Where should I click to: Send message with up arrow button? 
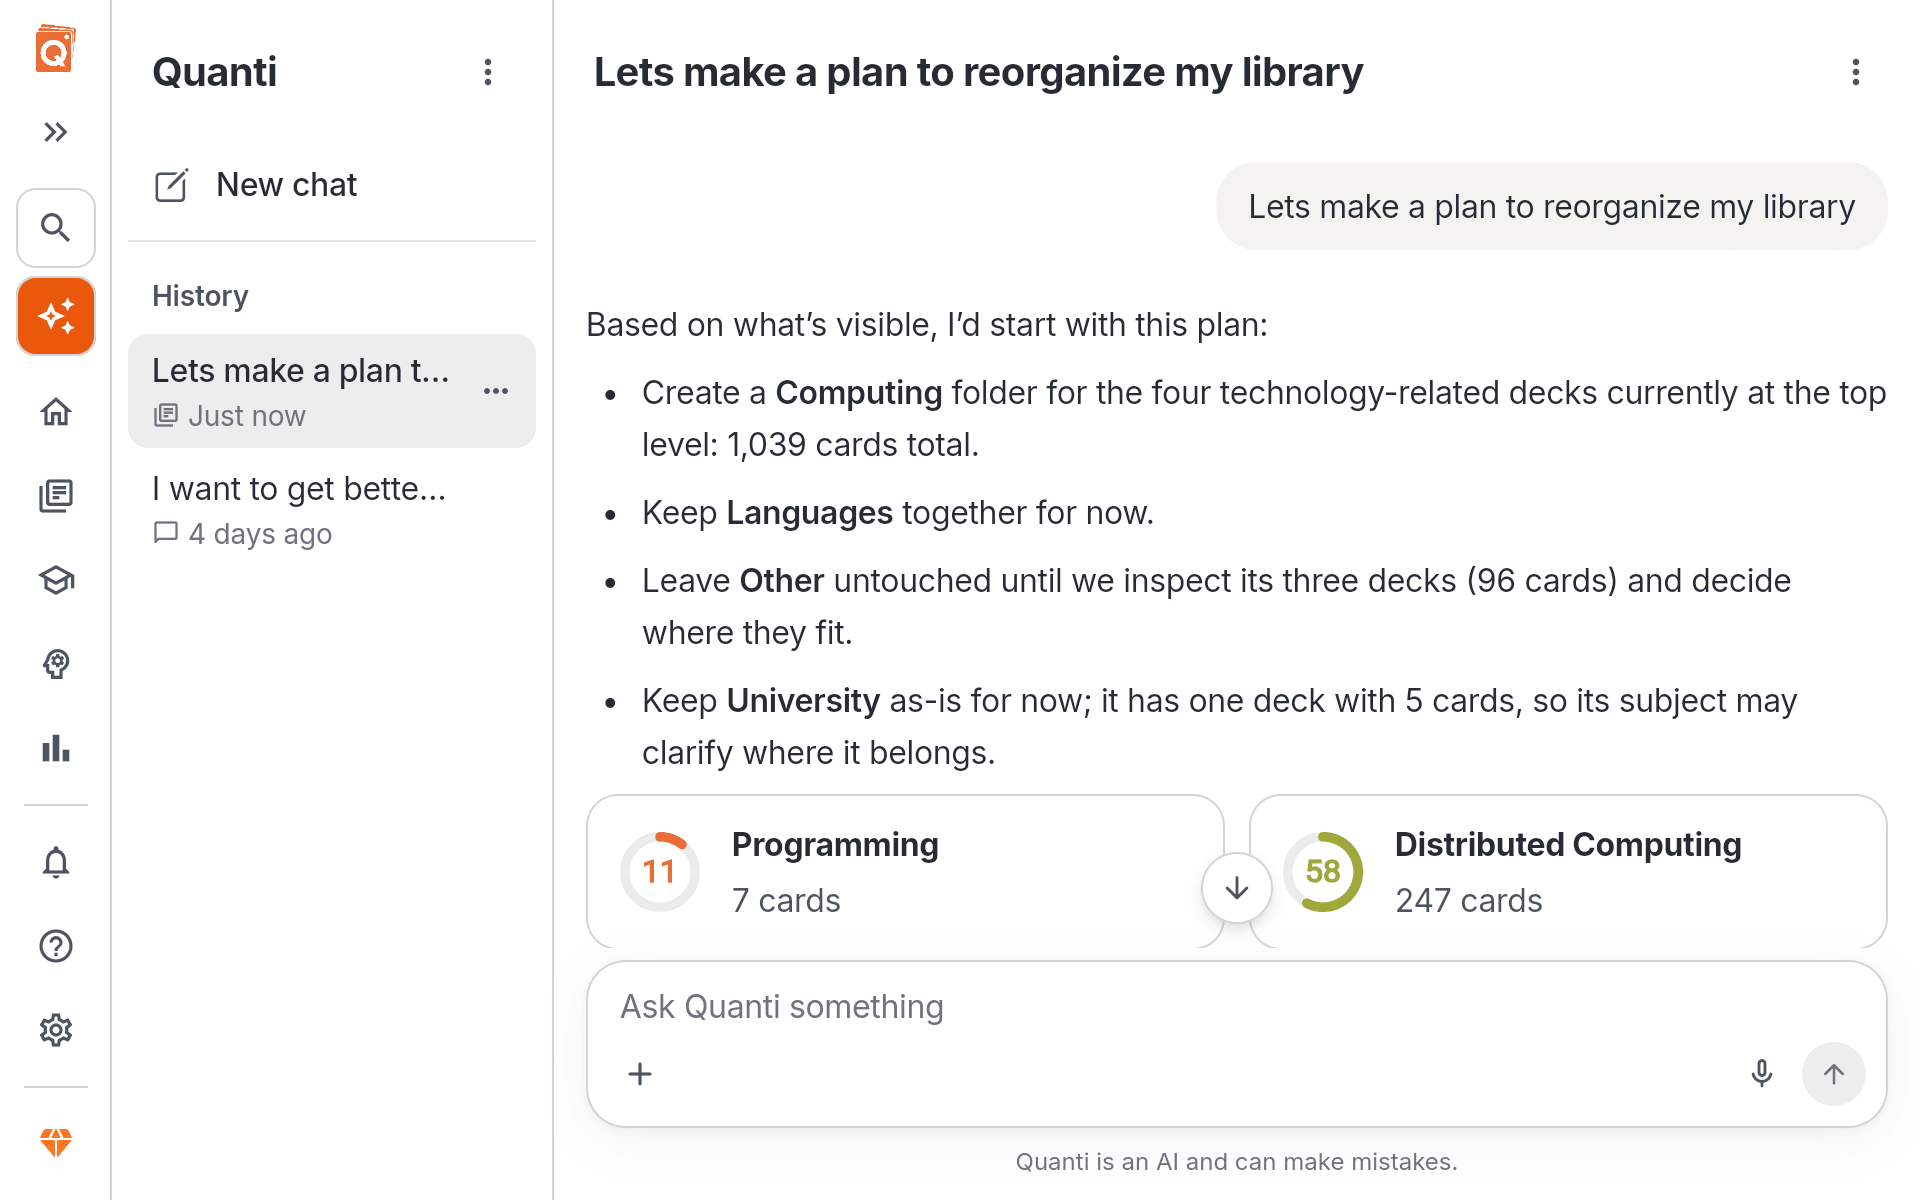click(1834, 1074)
